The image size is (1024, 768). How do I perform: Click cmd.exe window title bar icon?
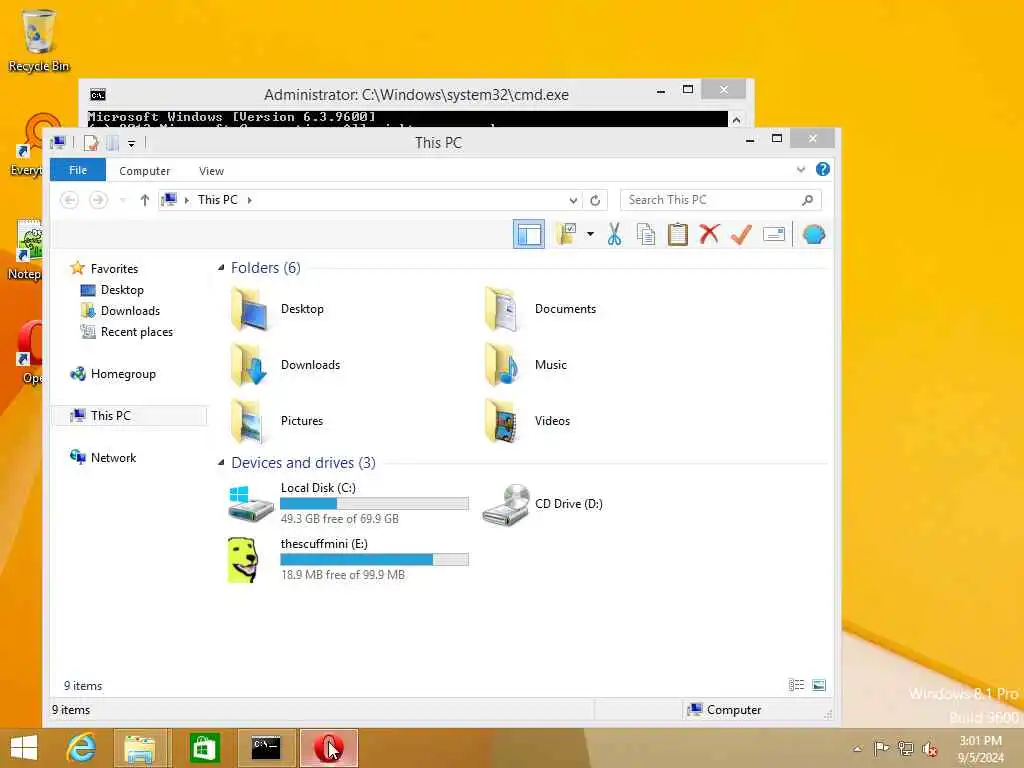[97, 95]
